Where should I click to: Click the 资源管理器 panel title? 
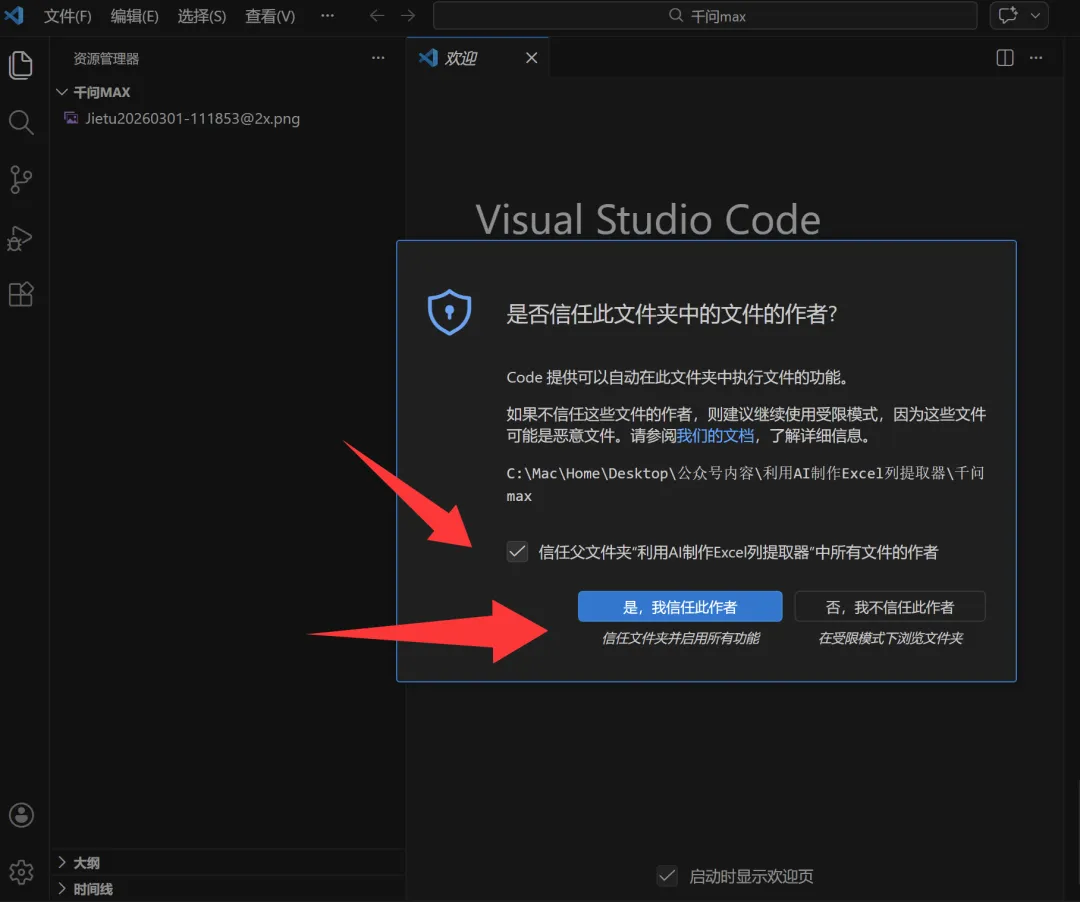pos(106,59)
